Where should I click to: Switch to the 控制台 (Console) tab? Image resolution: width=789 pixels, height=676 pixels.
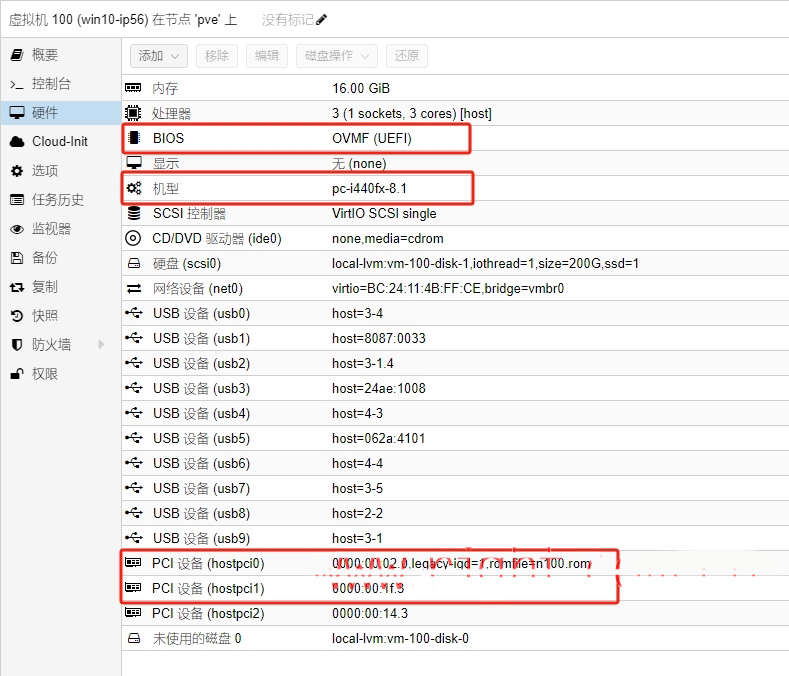tap(51, 84)
